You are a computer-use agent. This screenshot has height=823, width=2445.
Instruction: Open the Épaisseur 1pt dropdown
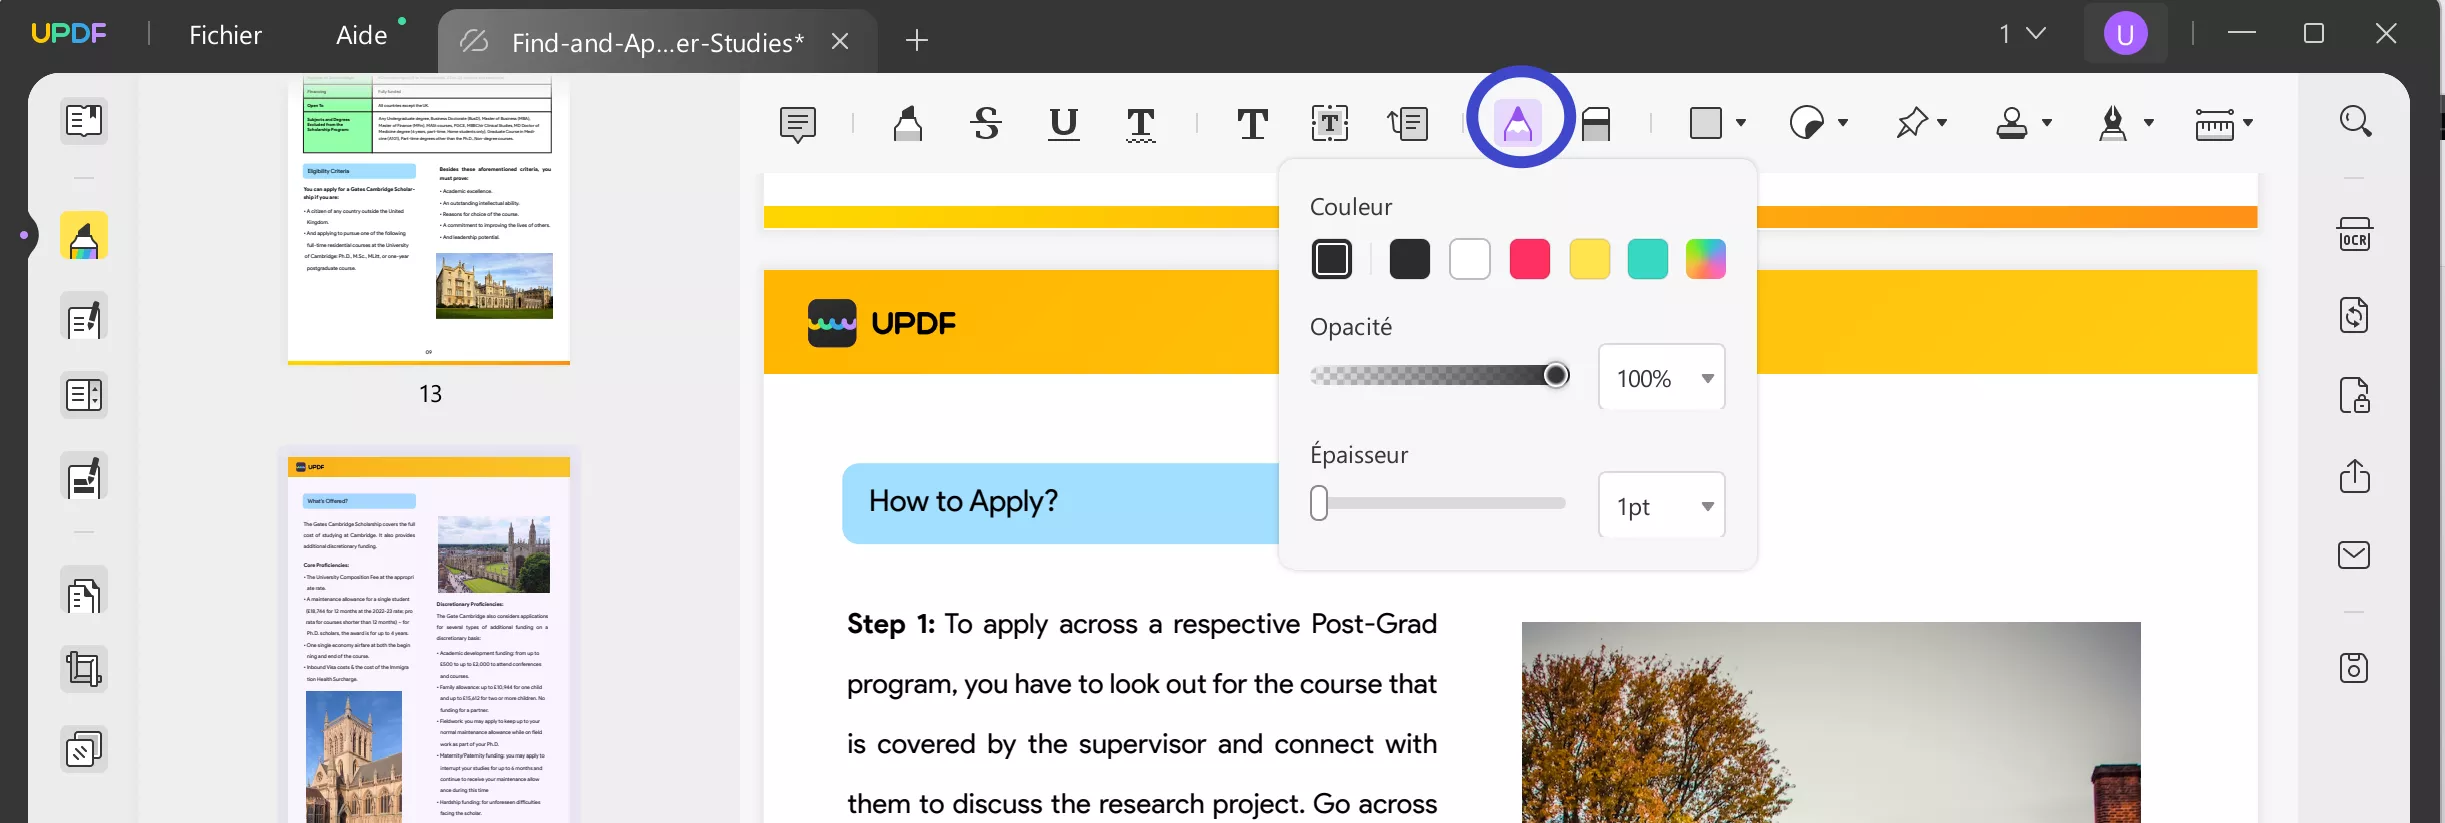point(1662,506)
